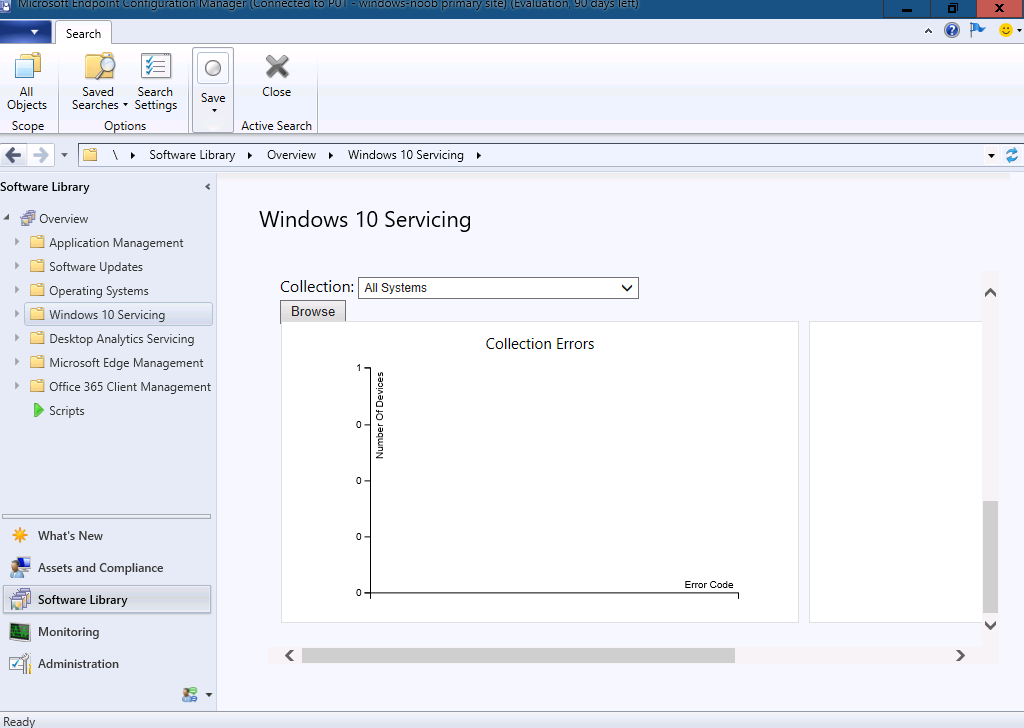The height and width of the screenshot is (728, 1024).
Task: Click the Monitoring workspace icon
Action: [20, 631]
